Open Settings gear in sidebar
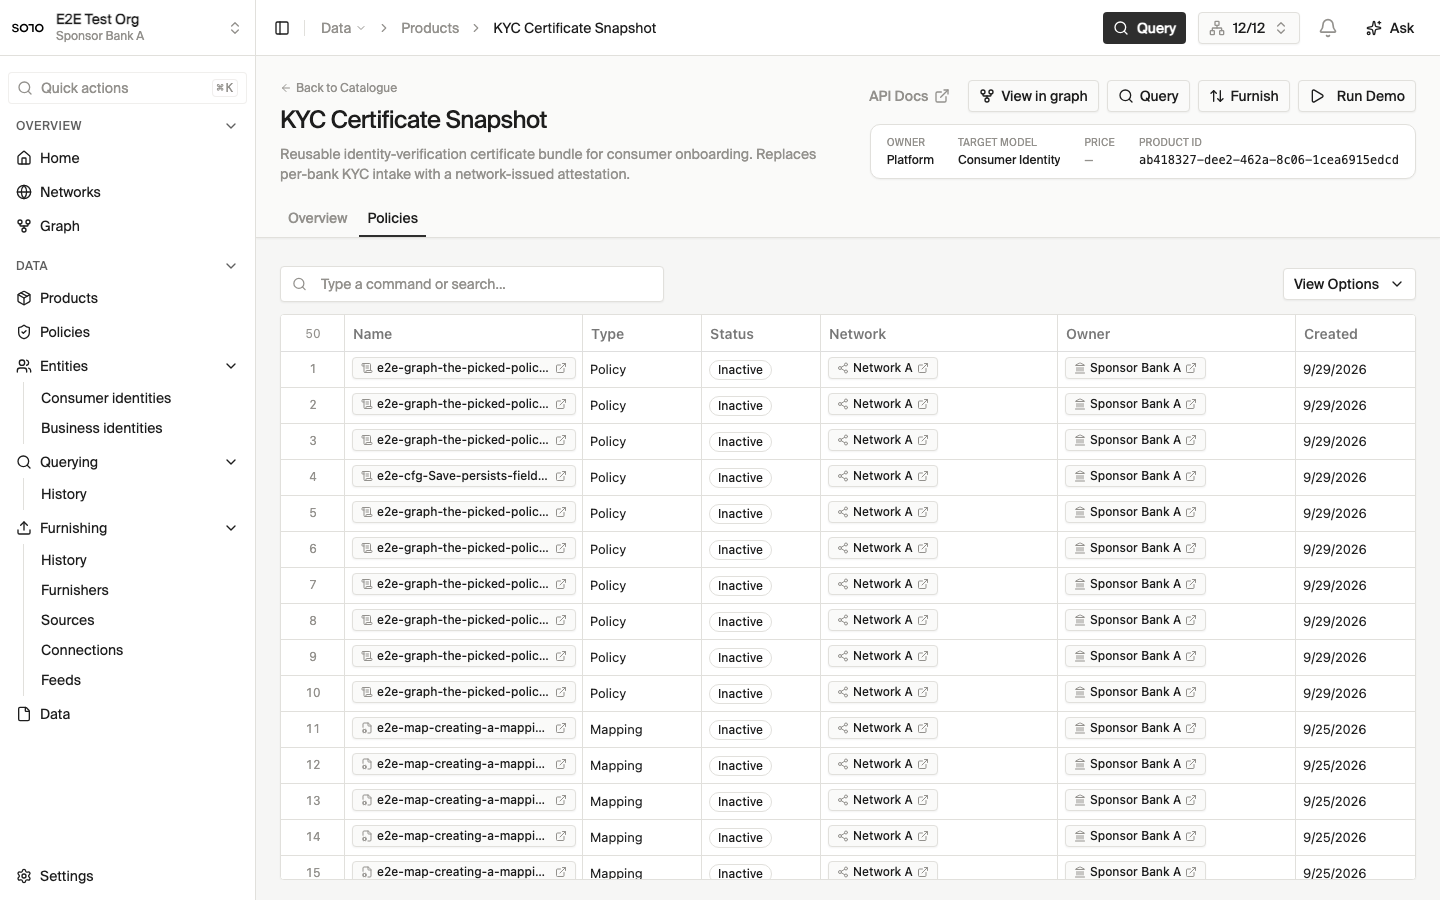 (127, 876)
